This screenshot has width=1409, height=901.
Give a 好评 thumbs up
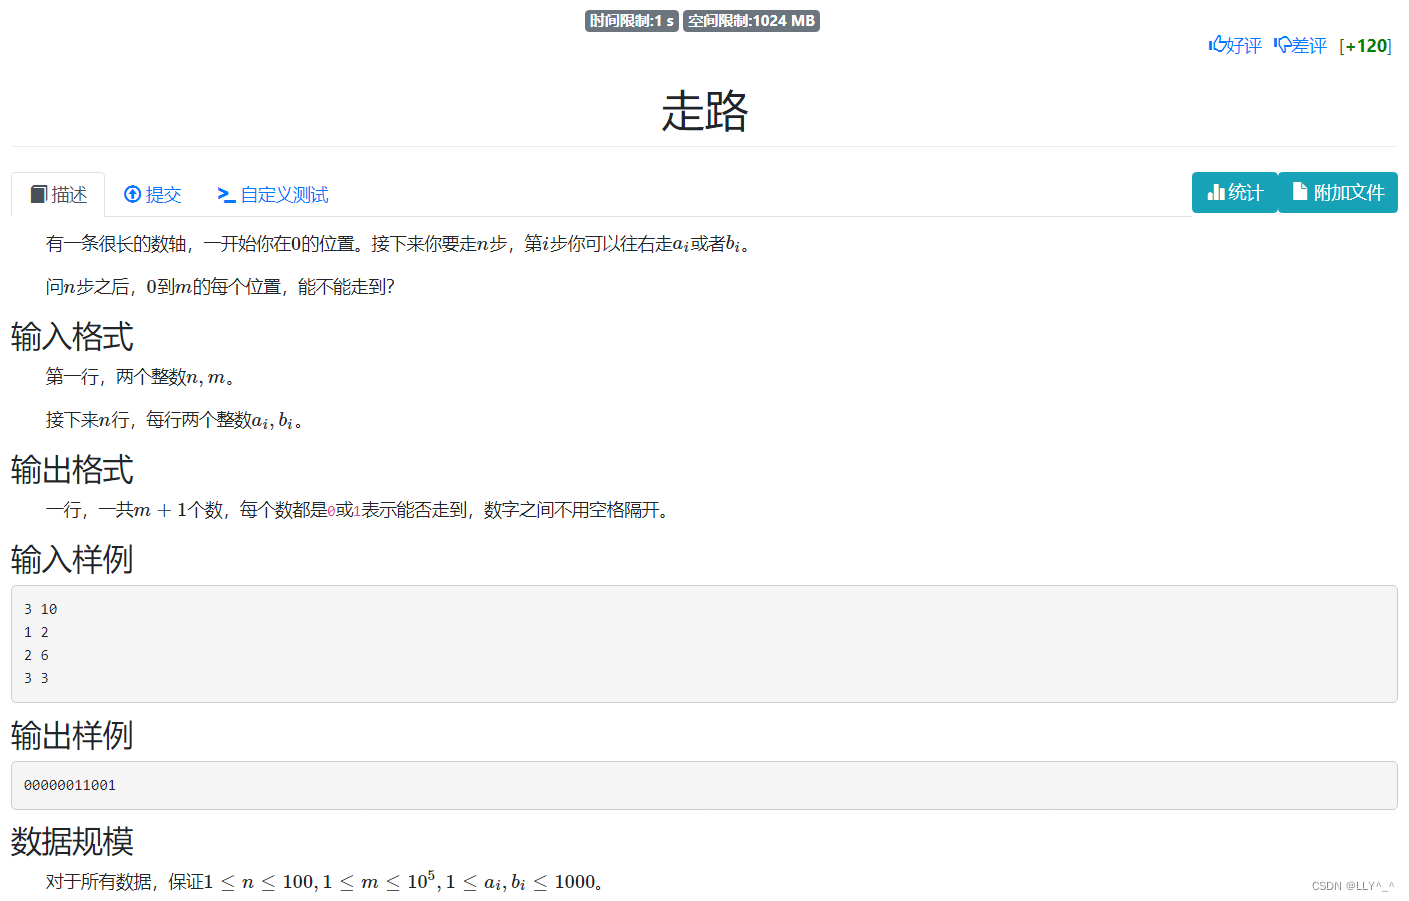tap(1235, 45)
